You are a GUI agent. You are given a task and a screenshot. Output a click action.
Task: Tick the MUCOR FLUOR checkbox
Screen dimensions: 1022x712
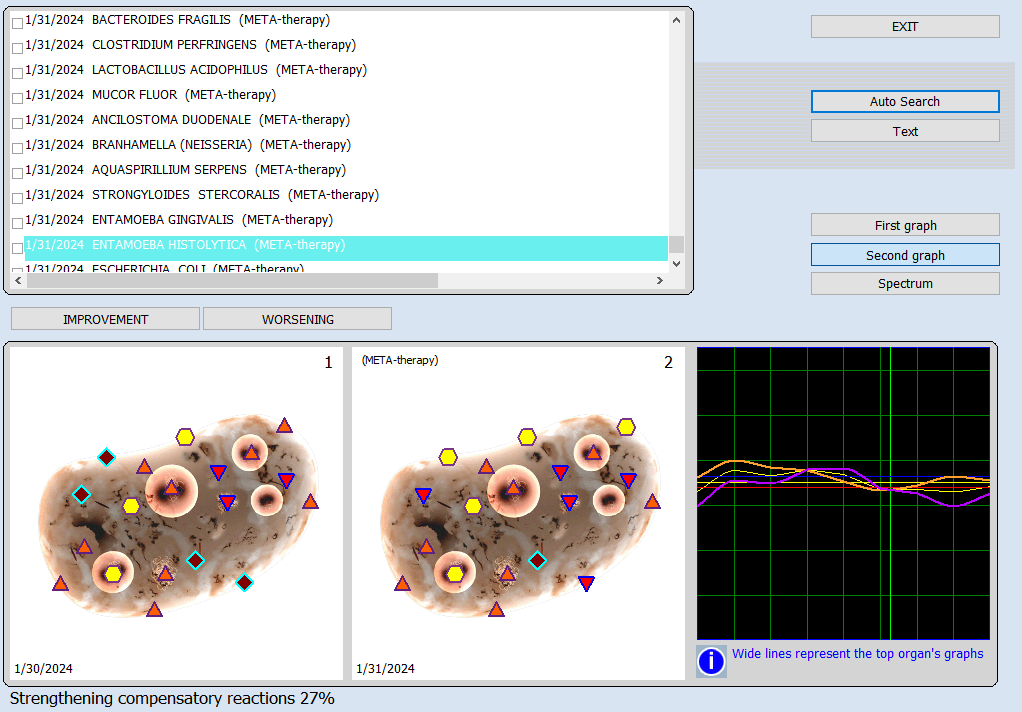(17, 97)
